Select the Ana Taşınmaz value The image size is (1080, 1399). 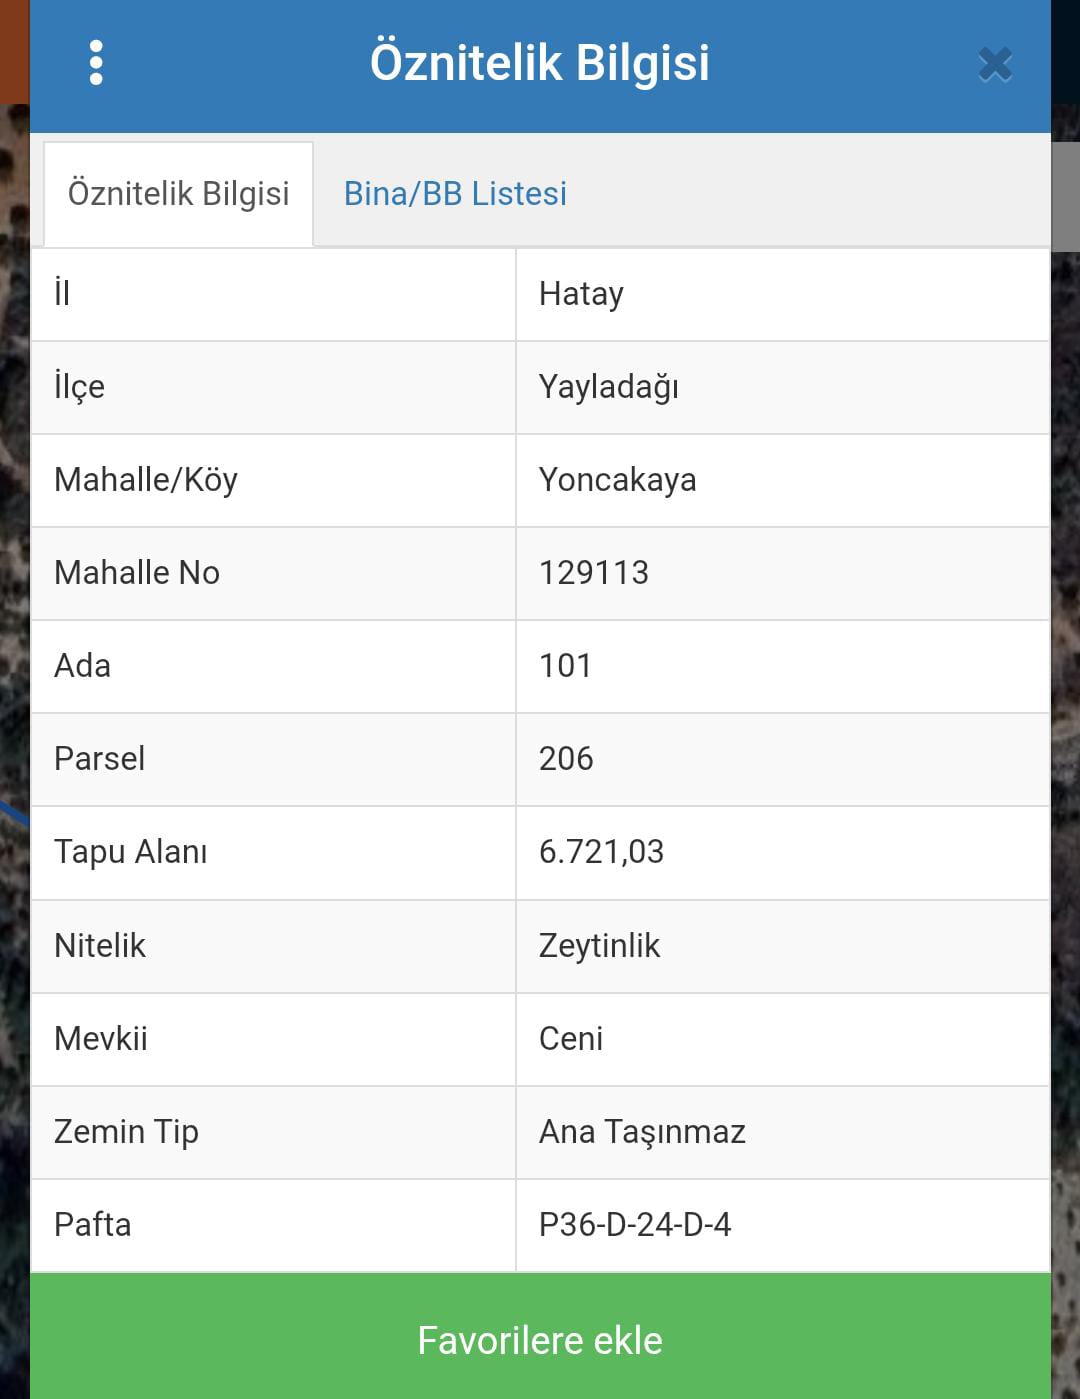[x=642, y=1132]
